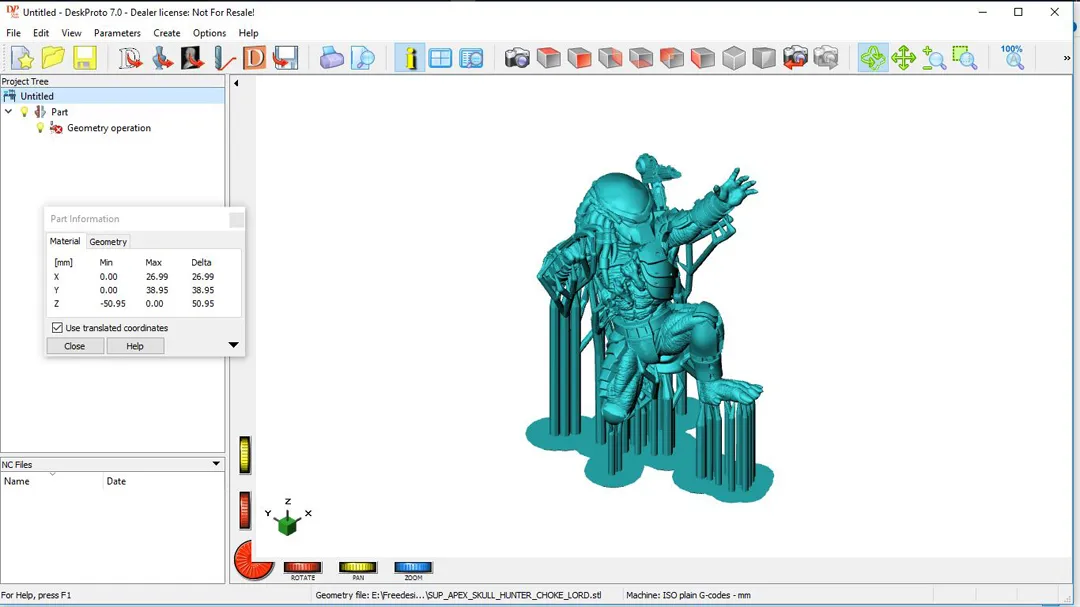Open the Parameters menu
The image size is (1080, 607).
[x=117, y=33]
